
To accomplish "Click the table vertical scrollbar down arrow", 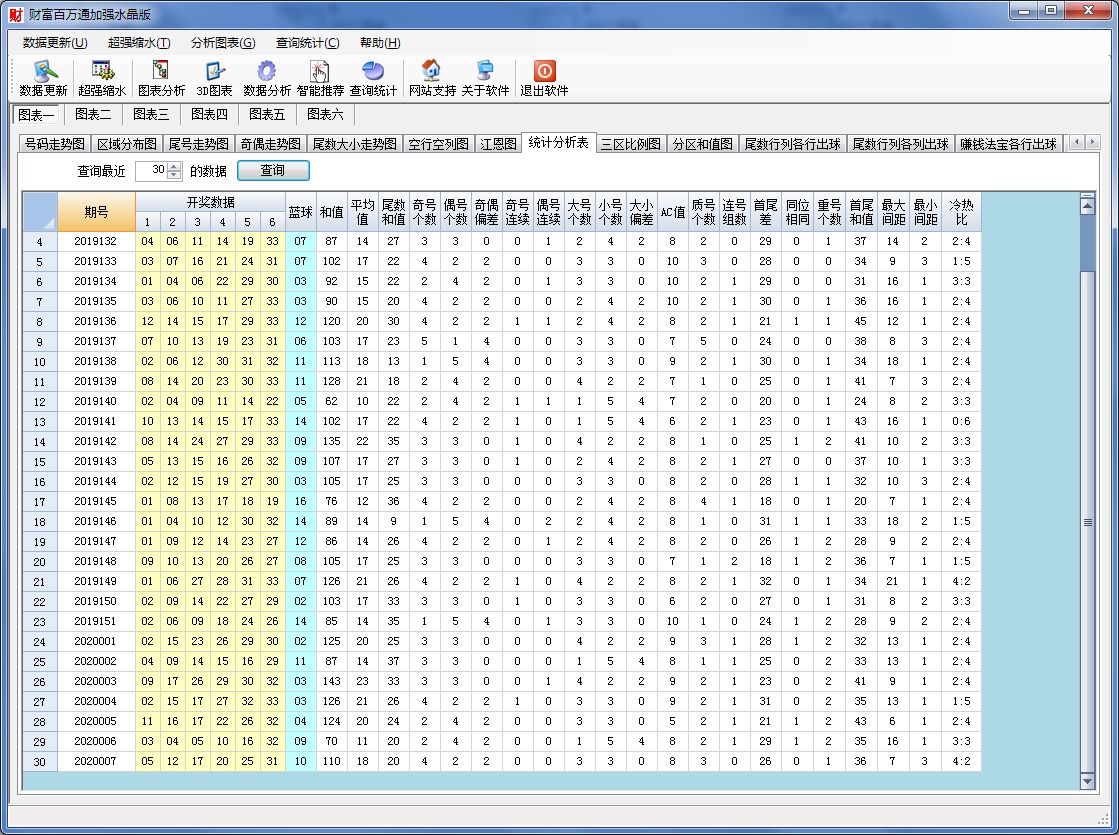I will [x=1088, y=781].
